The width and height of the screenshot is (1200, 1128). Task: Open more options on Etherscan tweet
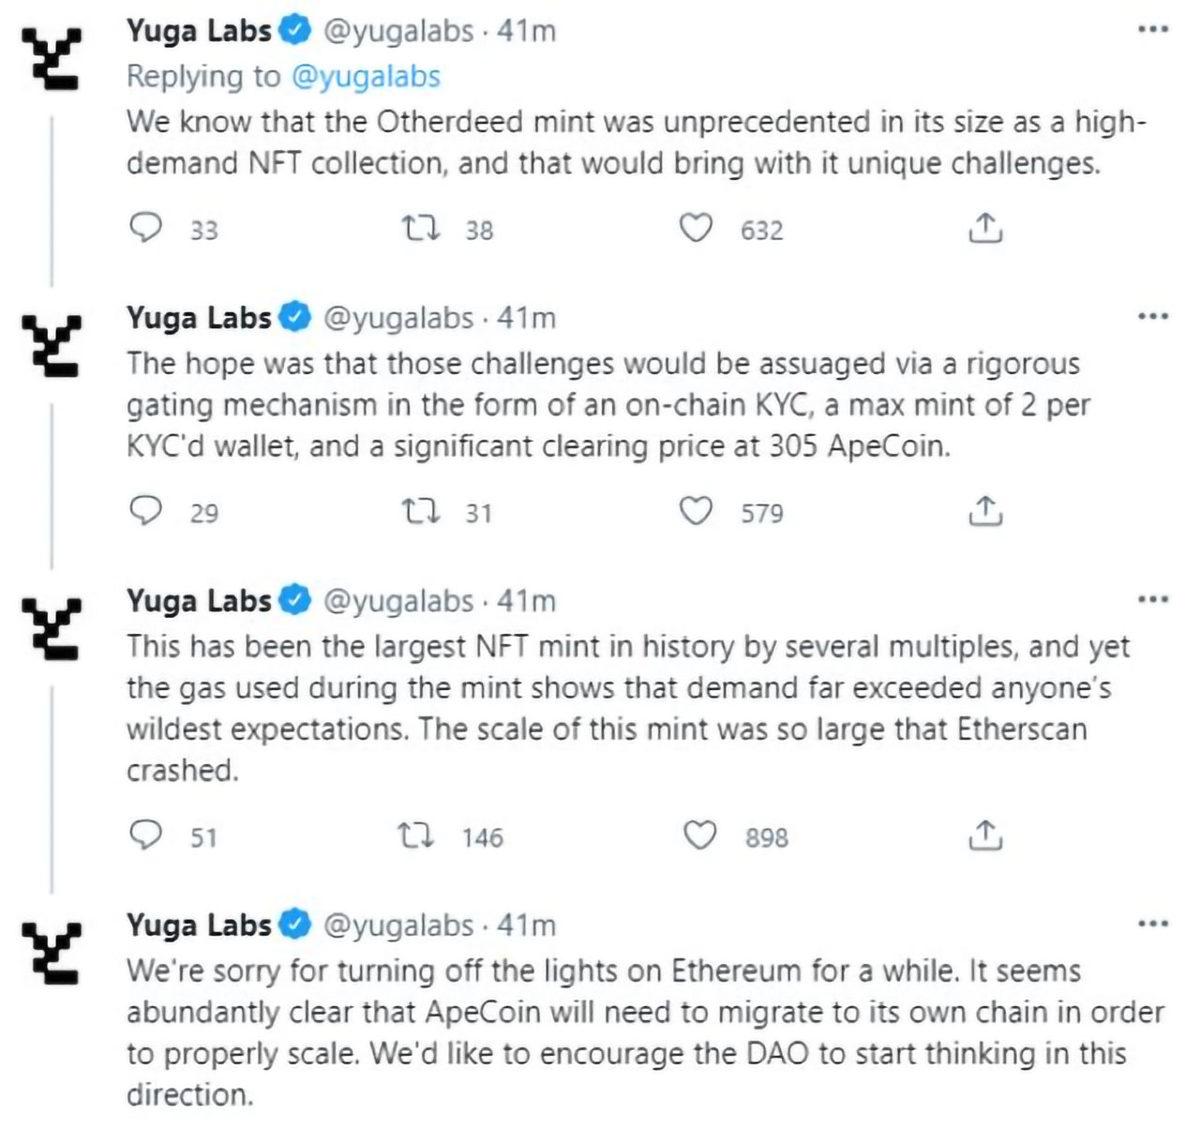[1152, 600]
